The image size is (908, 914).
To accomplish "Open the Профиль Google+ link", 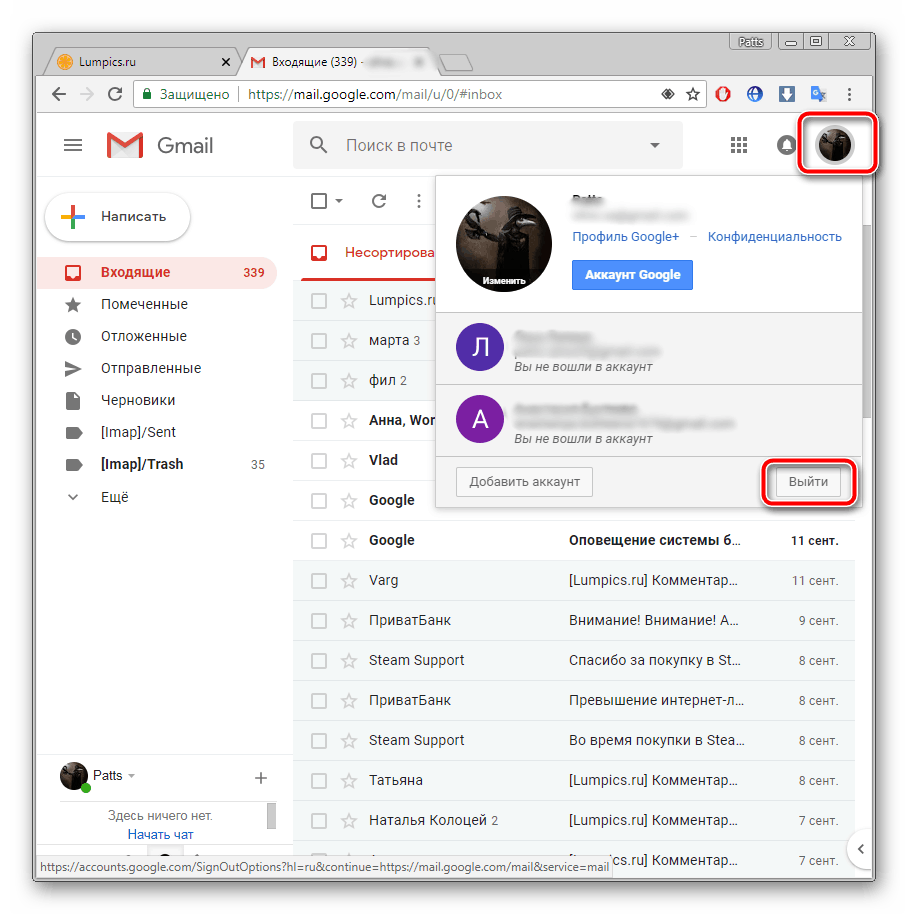I will point(625,237).
